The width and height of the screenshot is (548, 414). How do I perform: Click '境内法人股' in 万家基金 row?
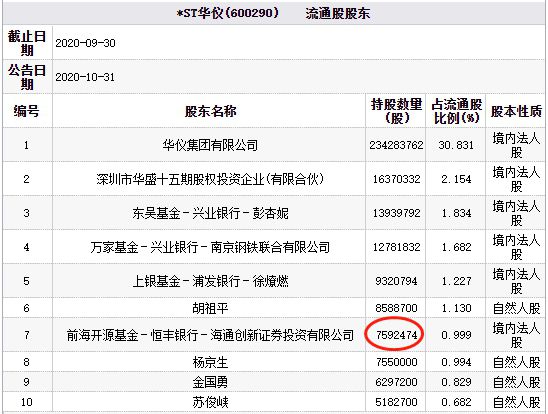pos(516,247)
